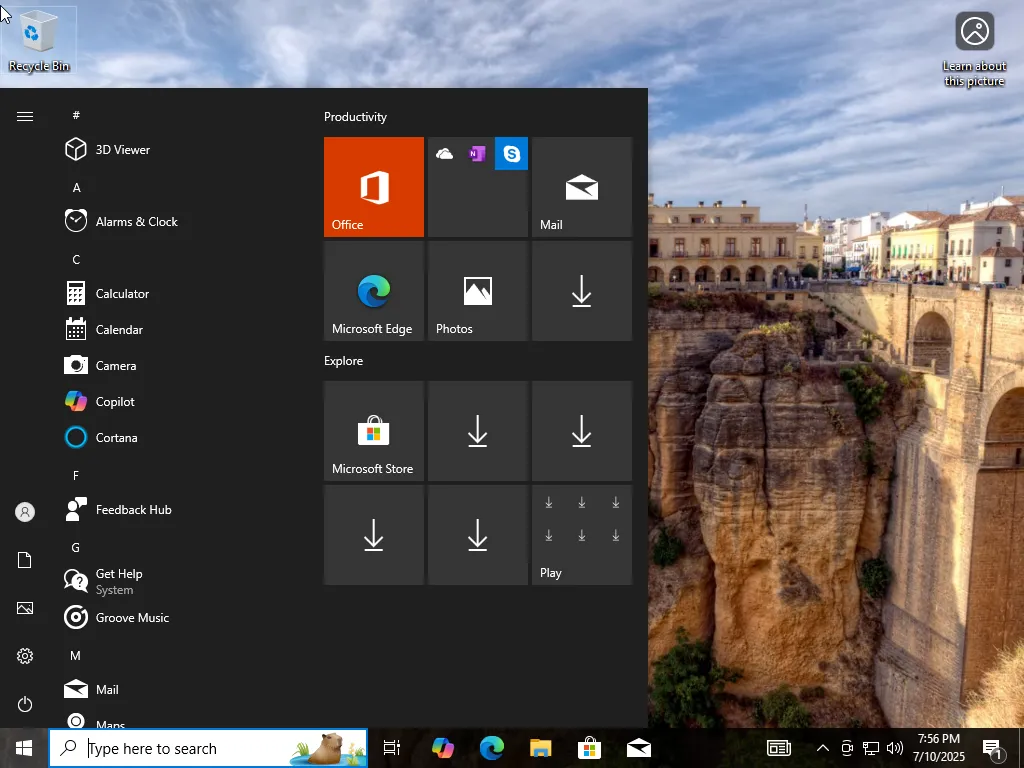Open Microsoft Edge from the taskbar
This screenshot has width=1024, height=768.
coord(492,748)
